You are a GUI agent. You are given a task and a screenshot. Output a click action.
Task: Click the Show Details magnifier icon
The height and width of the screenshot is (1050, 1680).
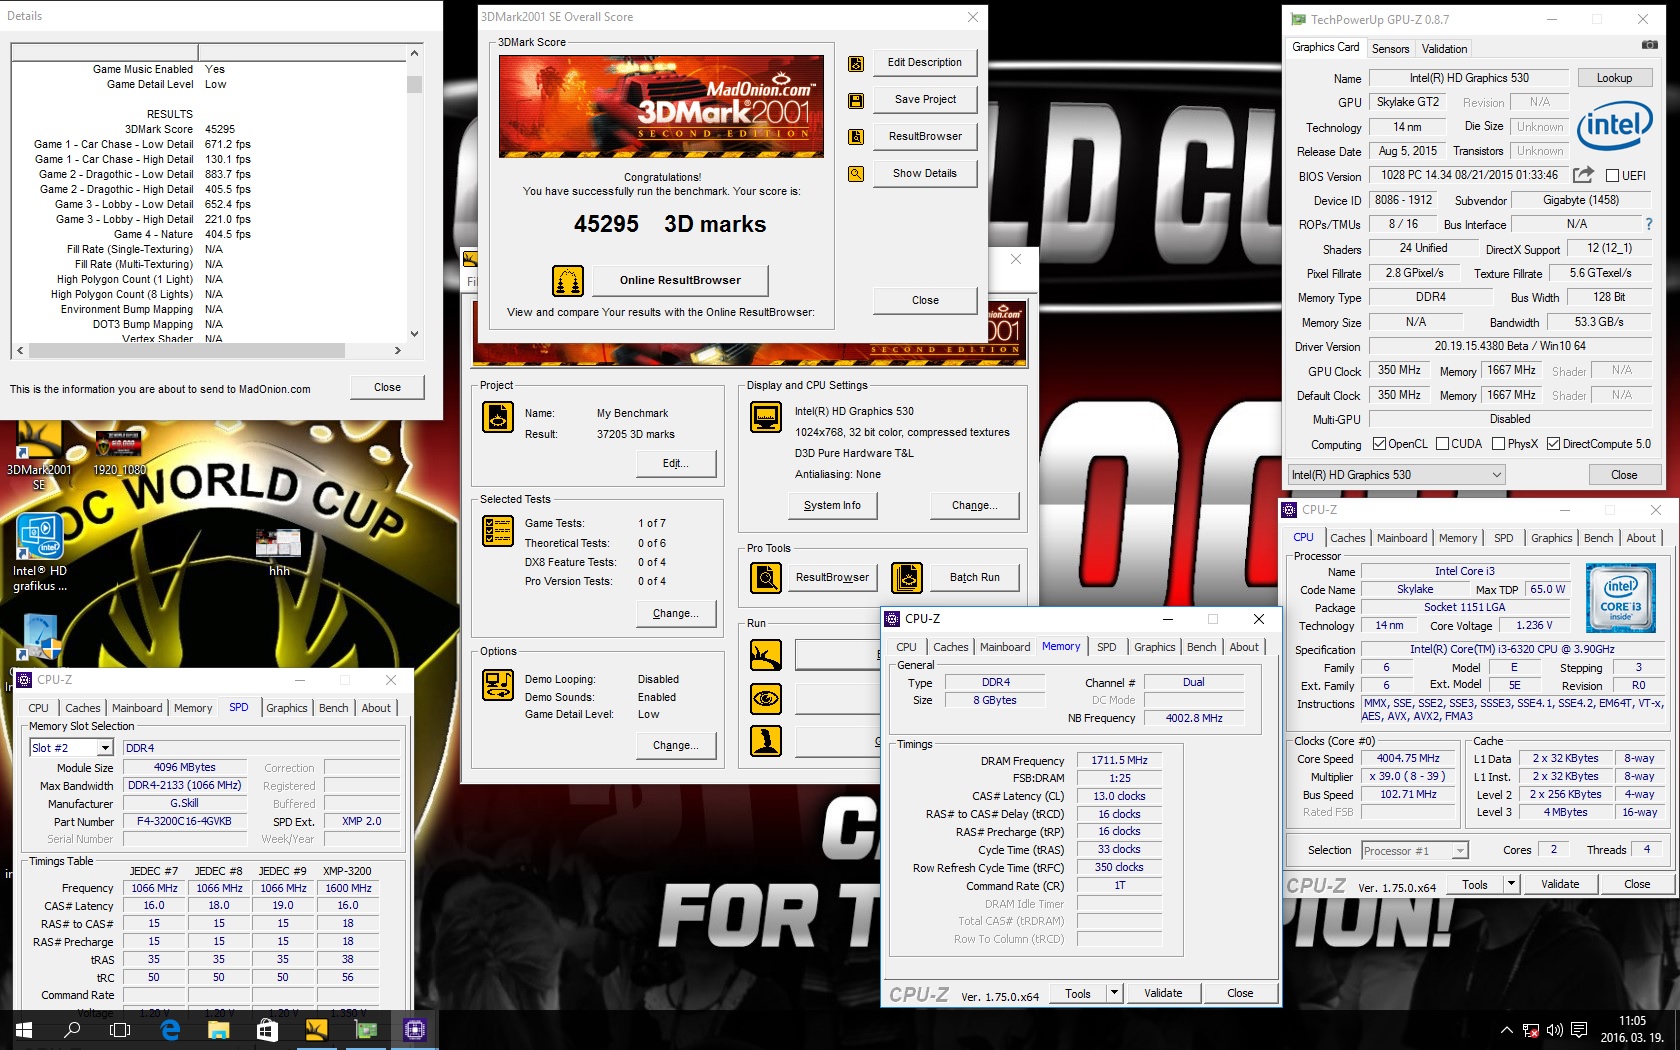tap(856, 174)
